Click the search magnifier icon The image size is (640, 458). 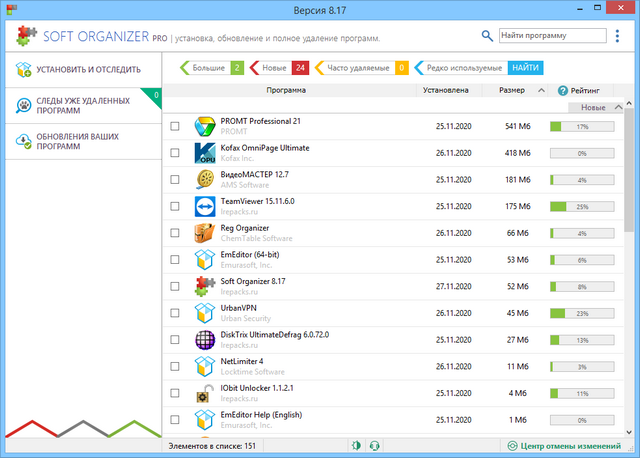click(487, 36)
